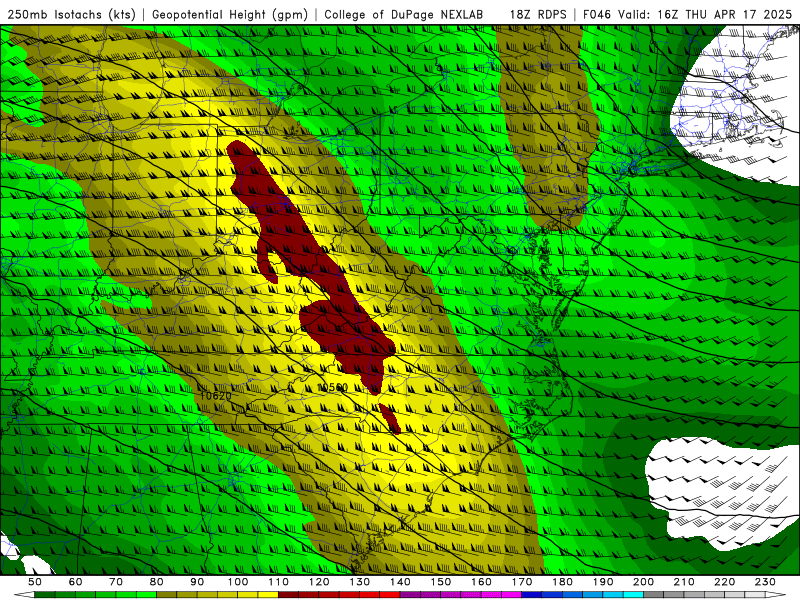Click the 'Geopotential Height (gpm)' header text
This screenshot has height=600, width=800.
pos(230,14)
